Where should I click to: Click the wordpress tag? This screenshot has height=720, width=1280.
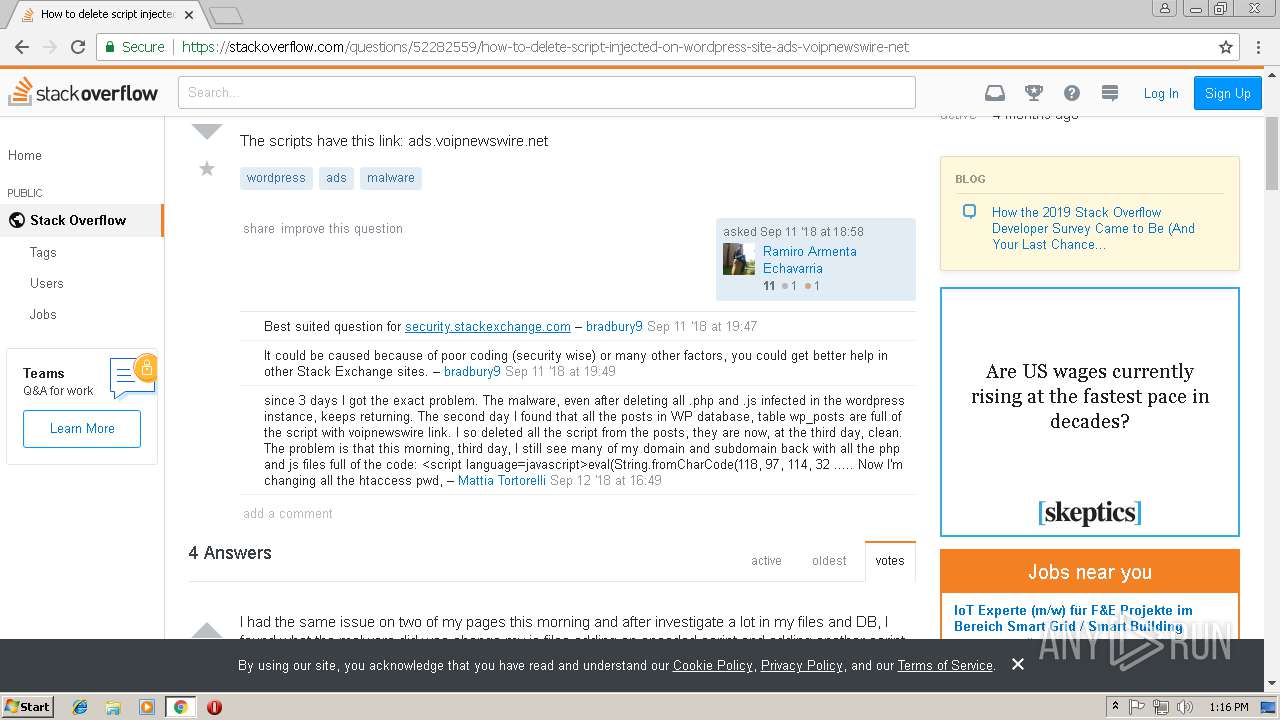click(276, 178)
